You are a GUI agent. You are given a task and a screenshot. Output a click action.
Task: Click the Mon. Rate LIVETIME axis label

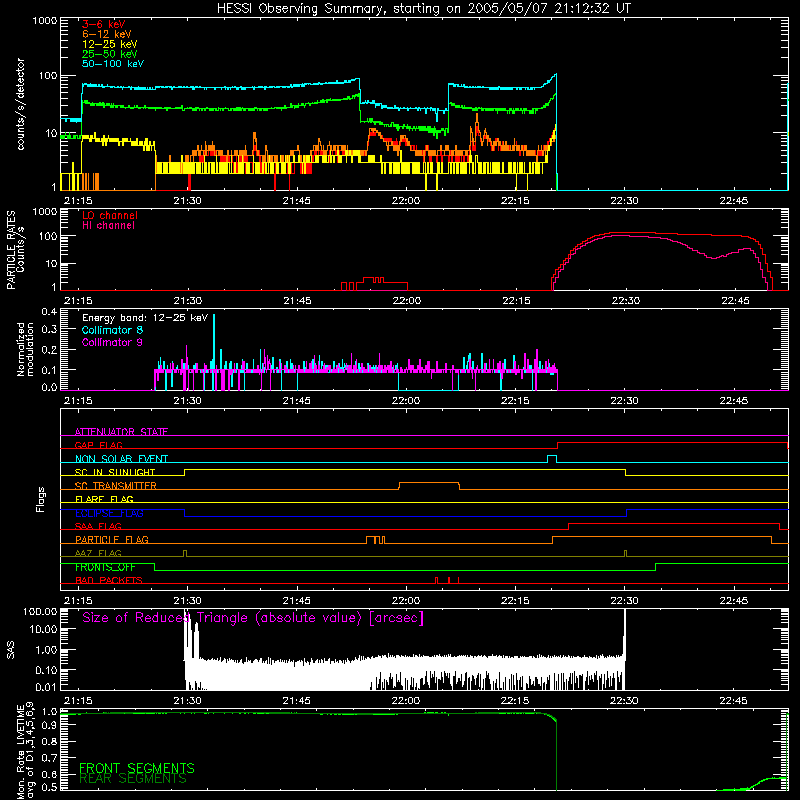click(x=25, y=751)
